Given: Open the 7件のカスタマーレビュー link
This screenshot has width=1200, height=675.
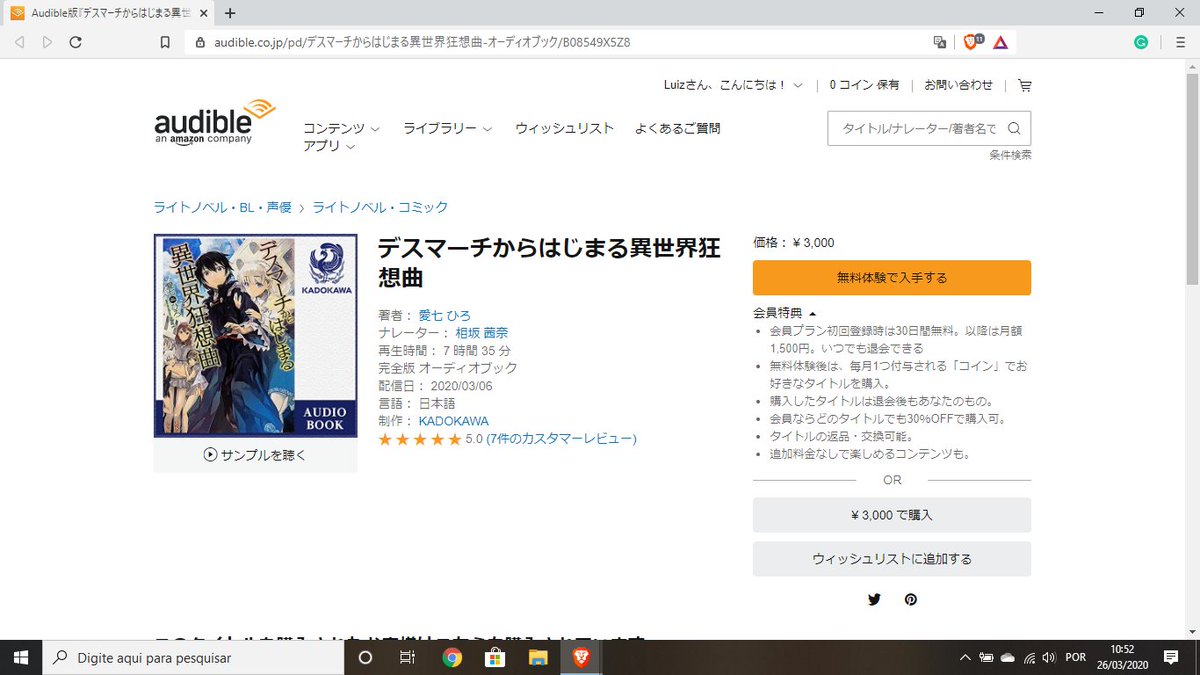Looking at the screenshot, I should [561, 439].
